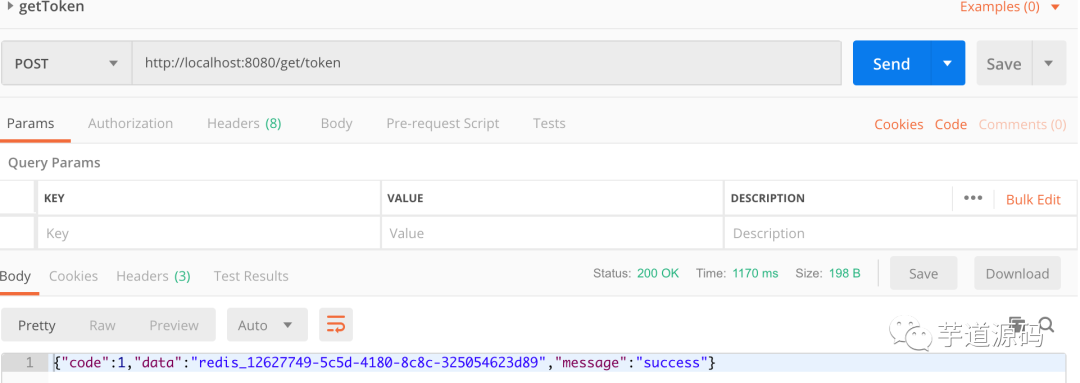
Task: Toggle word wrap icon in response body
Action: [x=335, y=324]
